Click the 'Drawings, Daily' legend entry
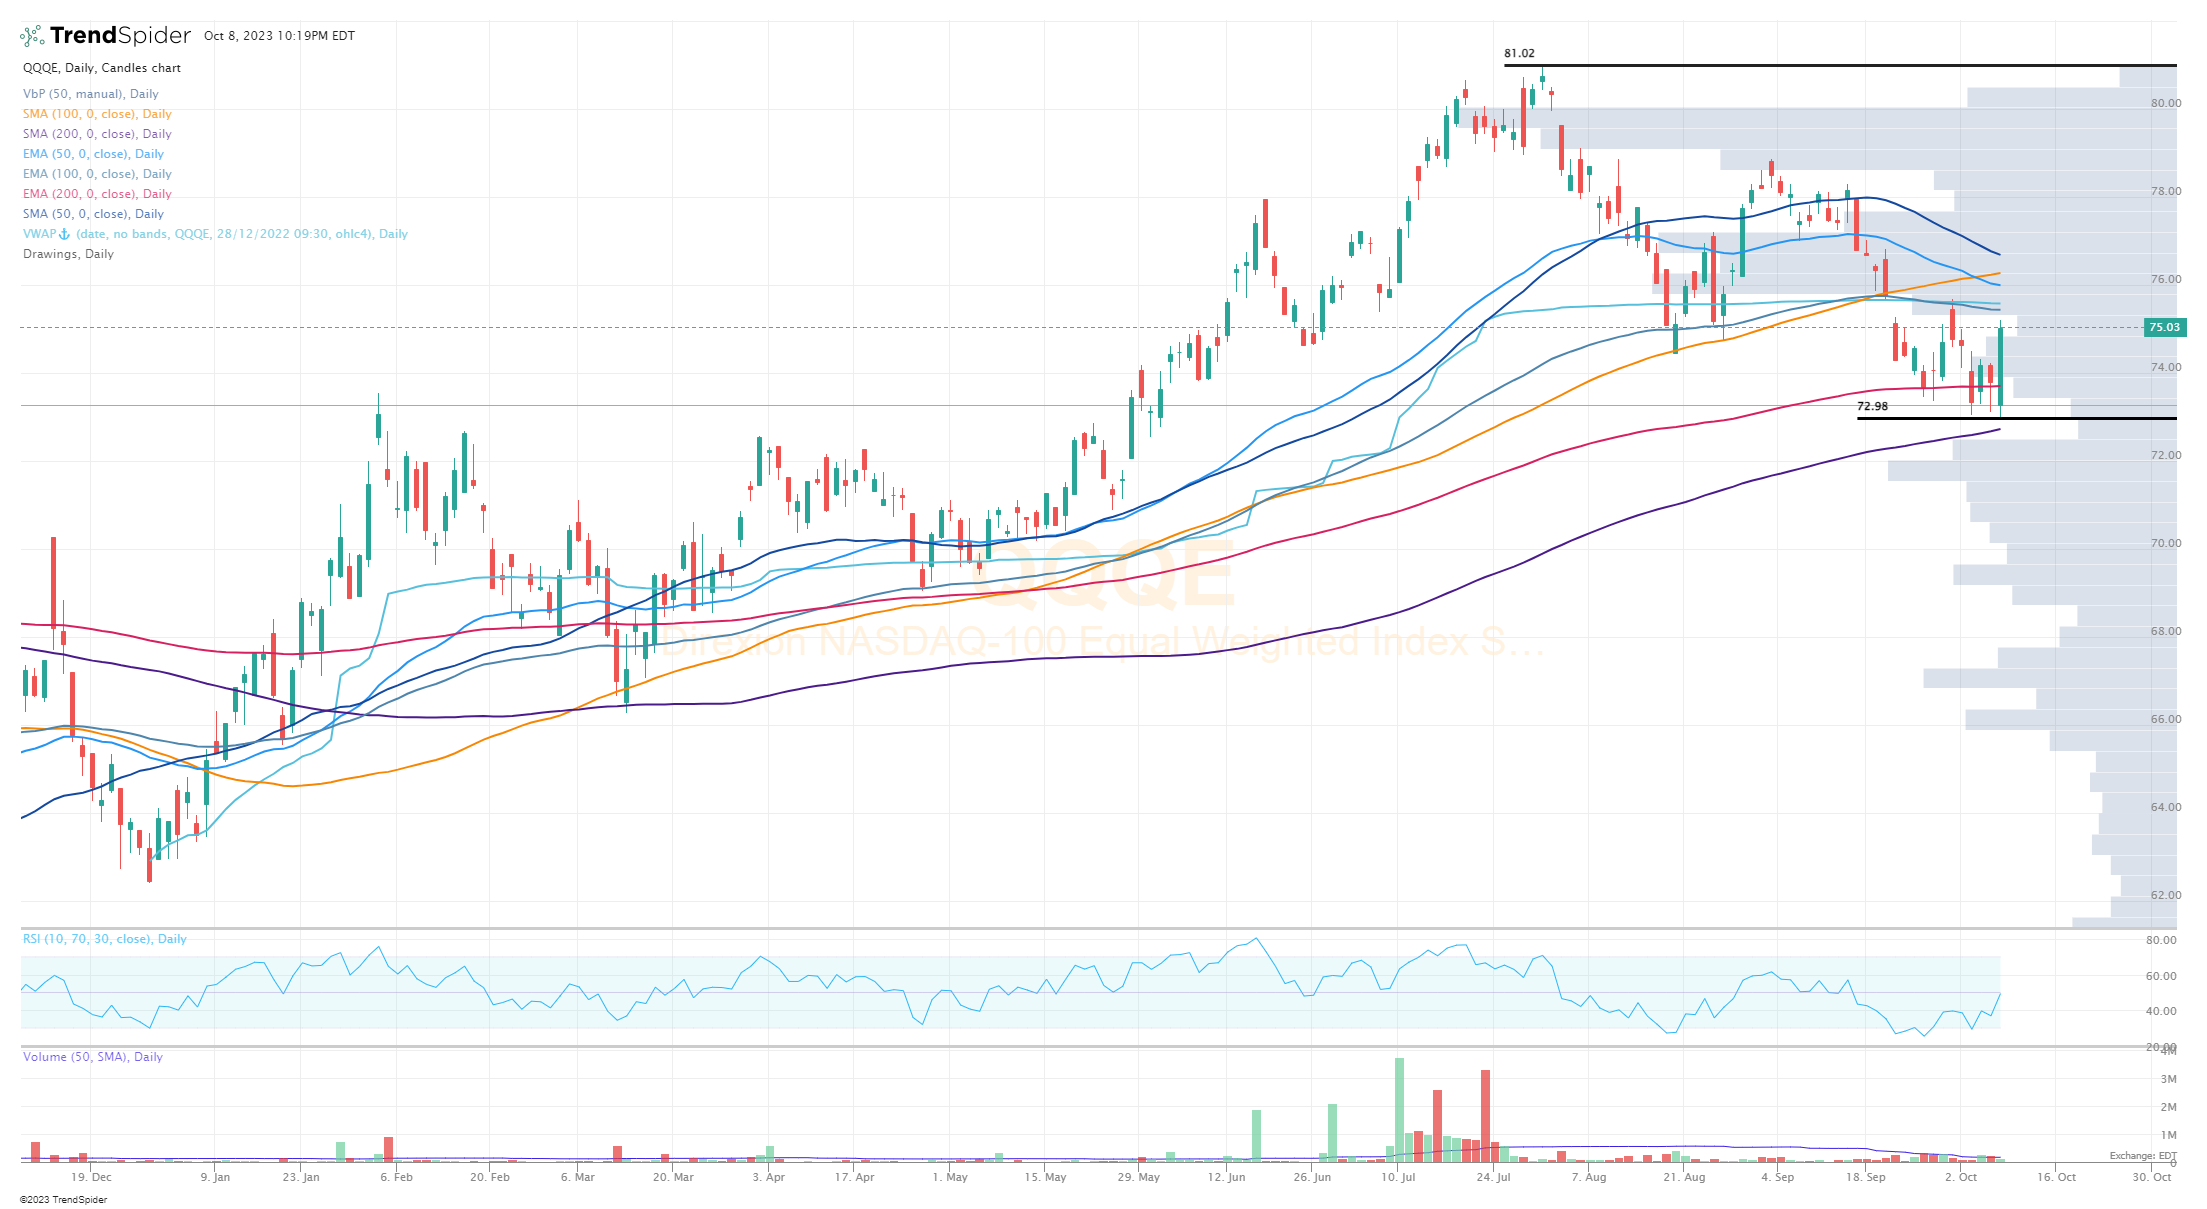 (x=68, y=254)
